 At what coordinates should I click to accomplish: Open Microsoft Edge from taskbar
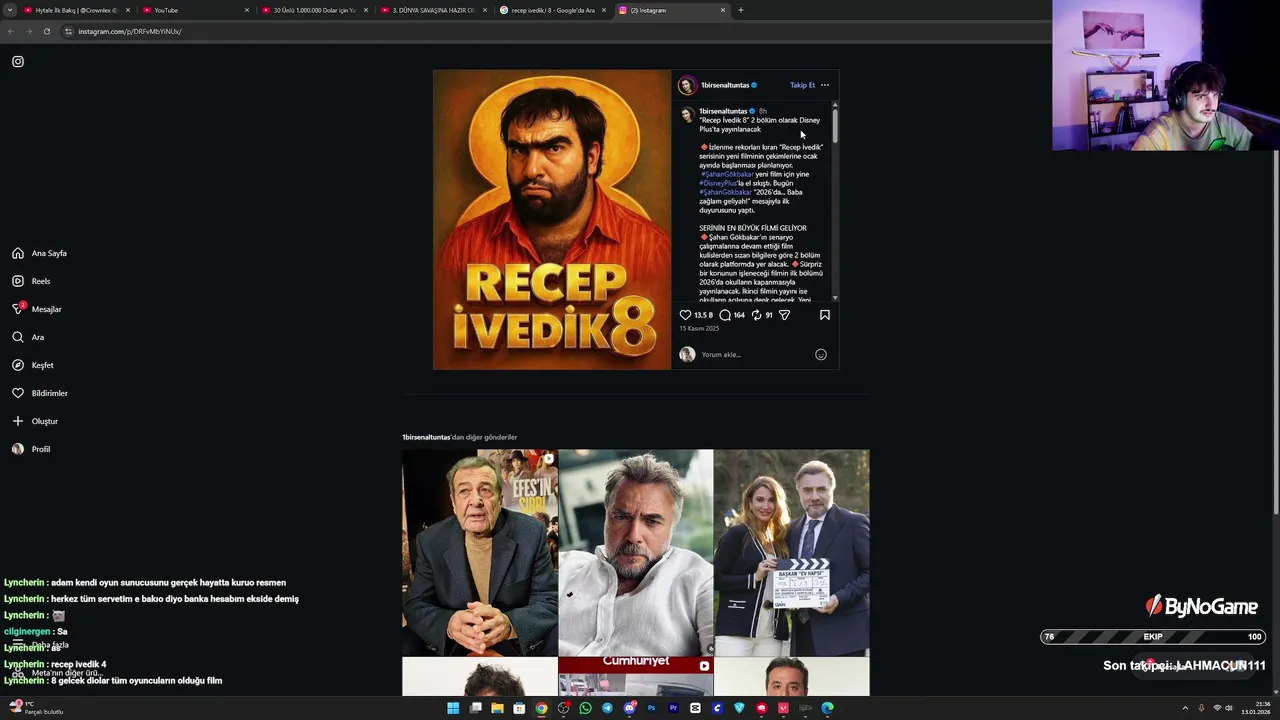tap(827, 708)
